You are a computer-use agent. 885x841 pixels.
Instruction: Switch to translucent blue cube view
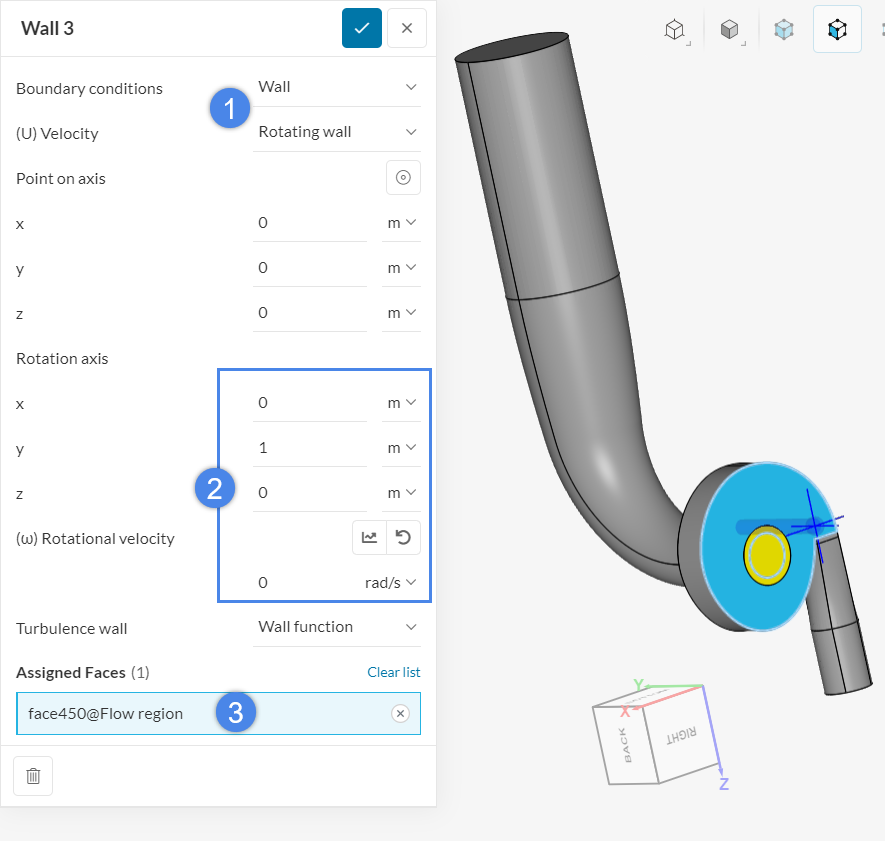(784, 30)
